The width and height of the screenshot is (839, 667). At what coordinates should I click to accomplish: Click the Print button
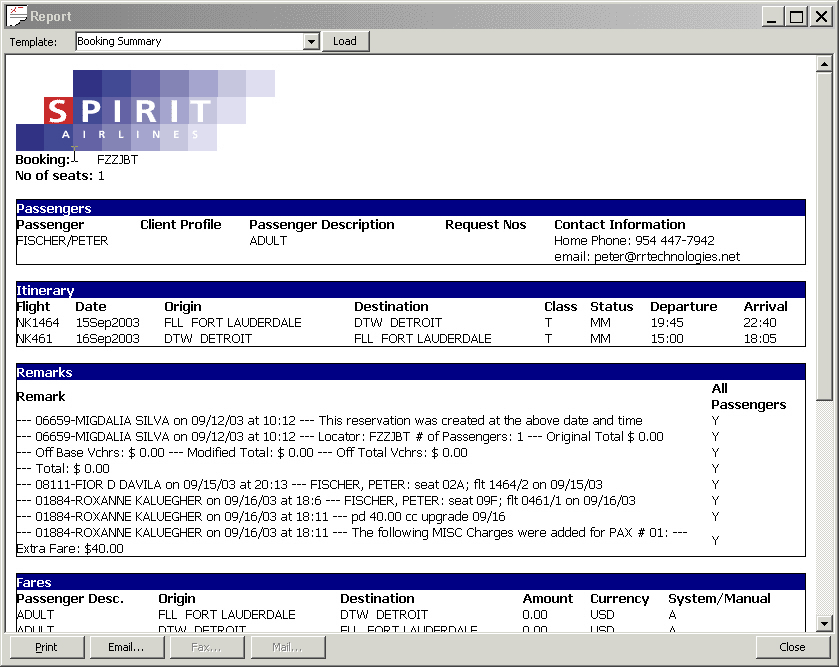pos(46,647)
